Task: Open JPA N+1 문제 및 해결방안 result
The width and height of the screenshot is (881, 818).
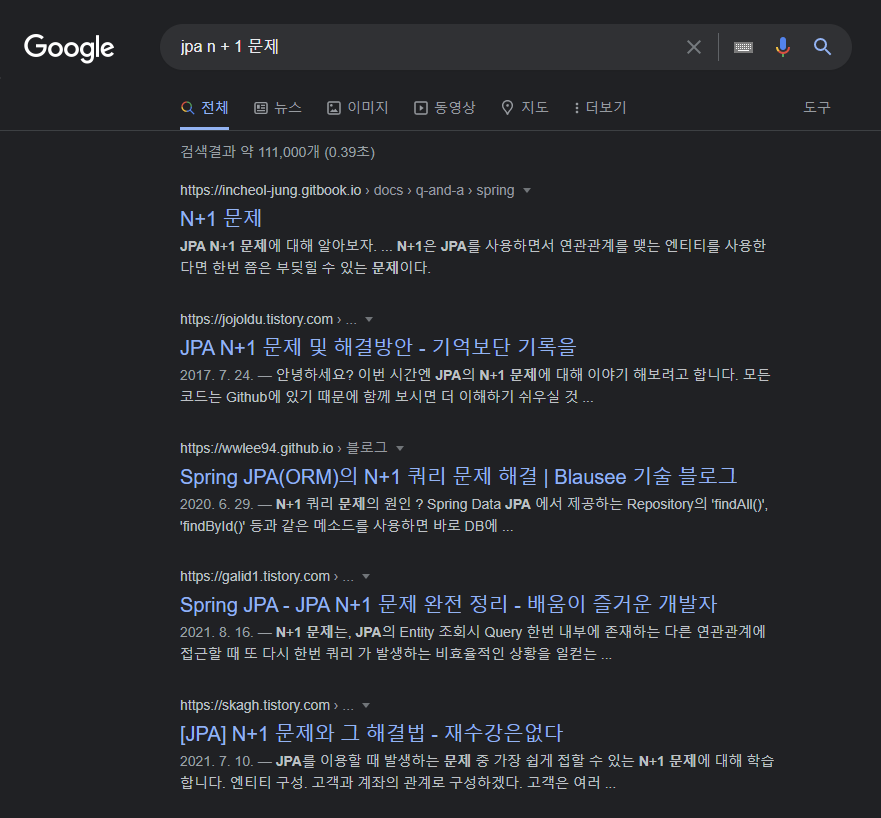Action: [x=378, y=347]
